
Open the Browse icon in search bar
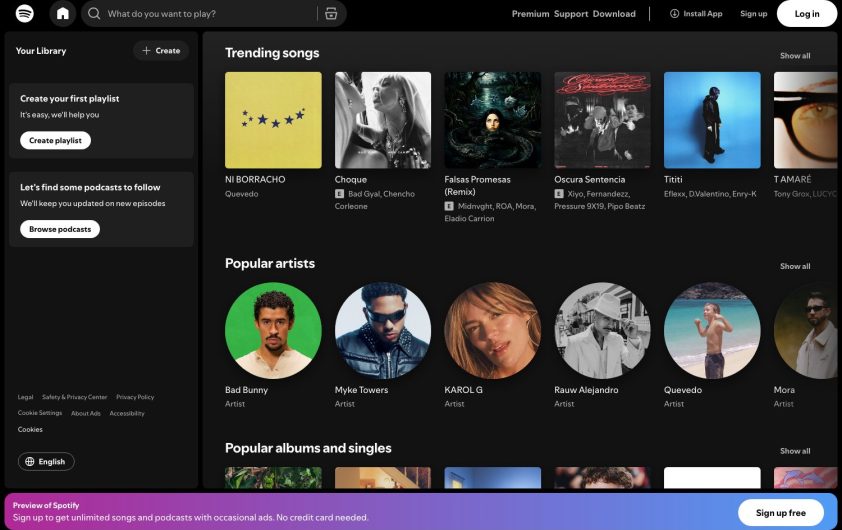point(331,14)
